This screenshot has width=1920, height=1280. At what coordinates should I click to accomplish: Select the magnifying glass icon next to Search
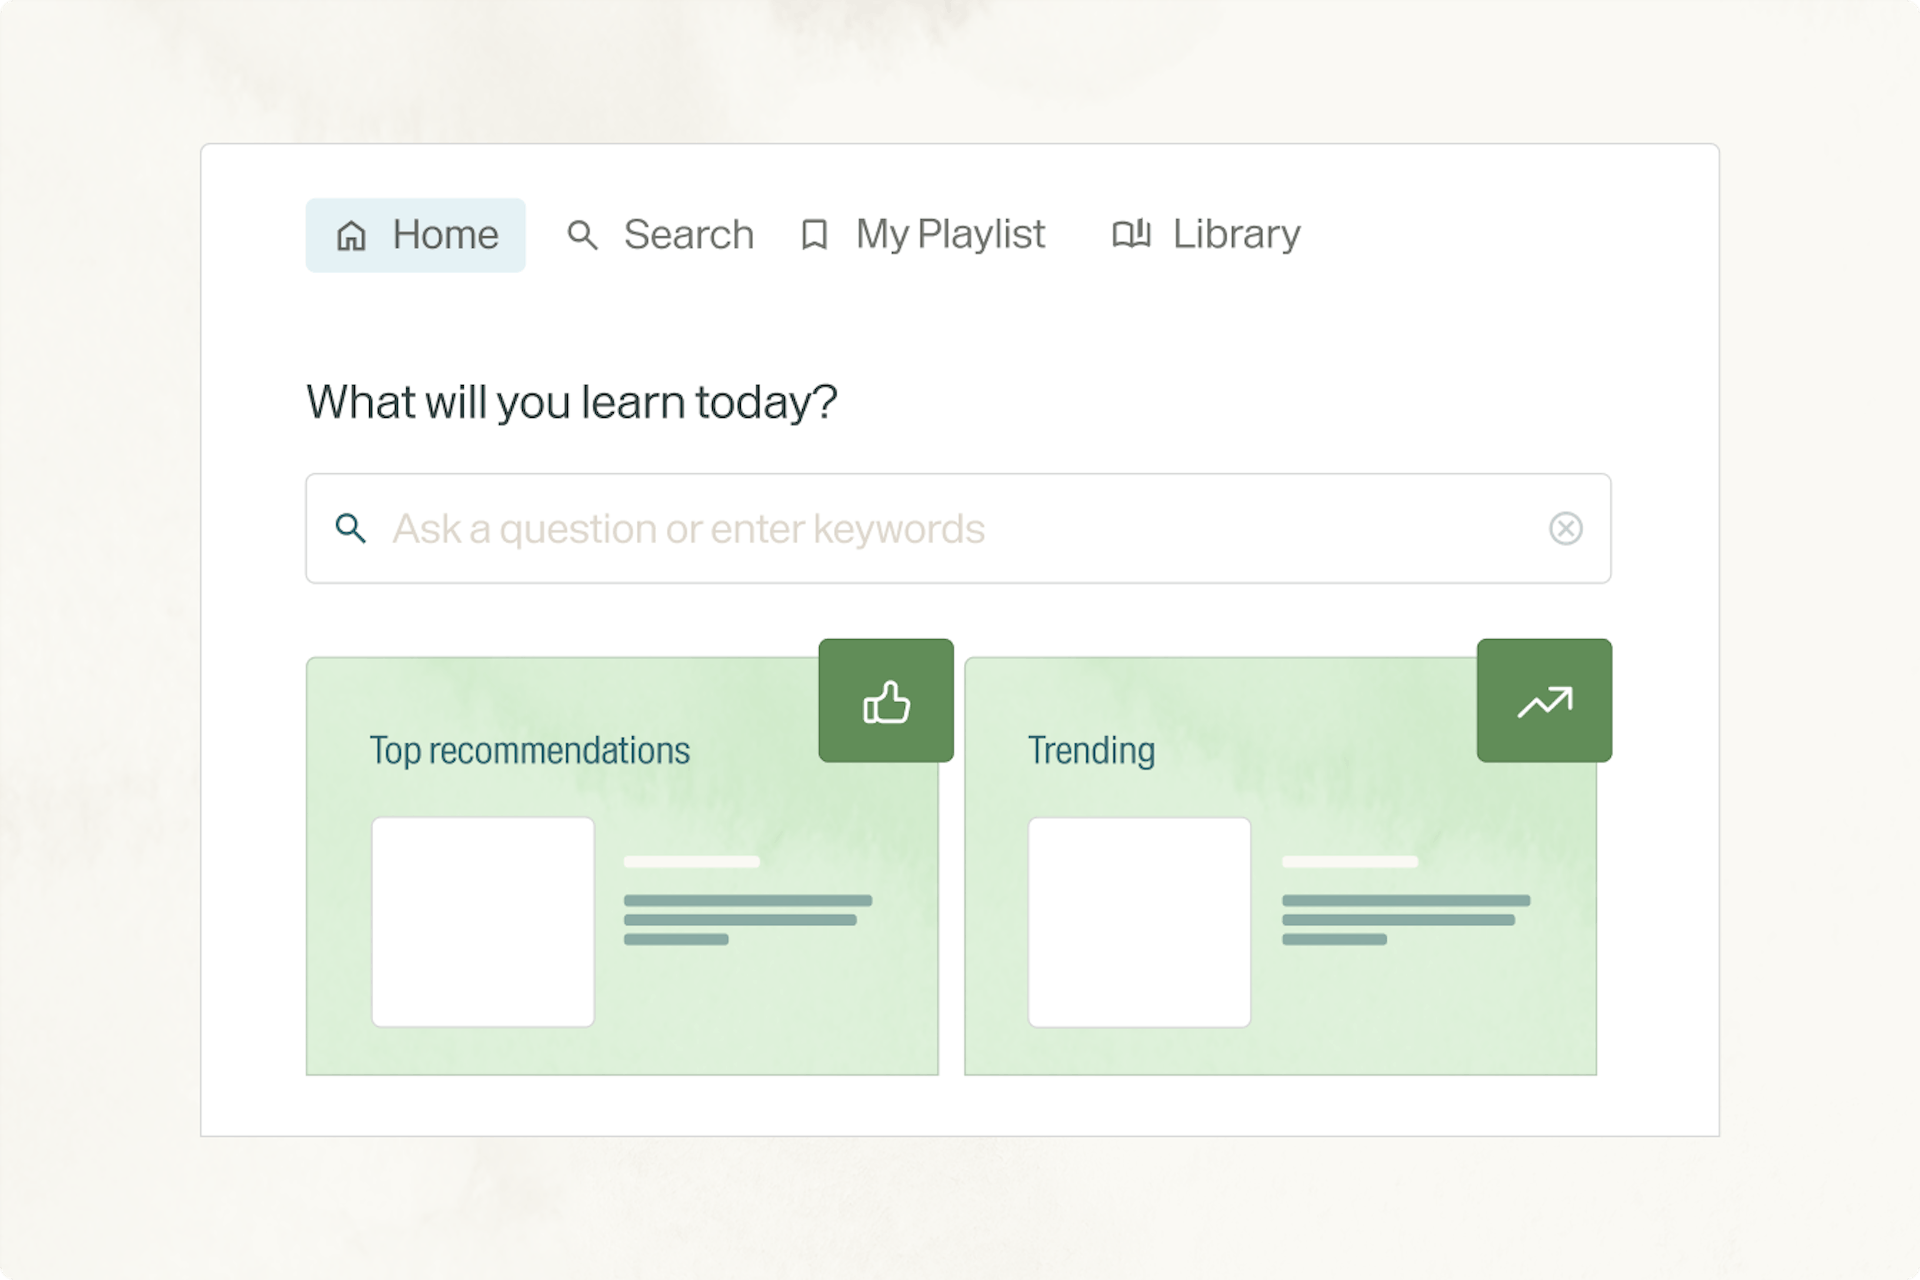pyautogui.click(x=583, y=235)
